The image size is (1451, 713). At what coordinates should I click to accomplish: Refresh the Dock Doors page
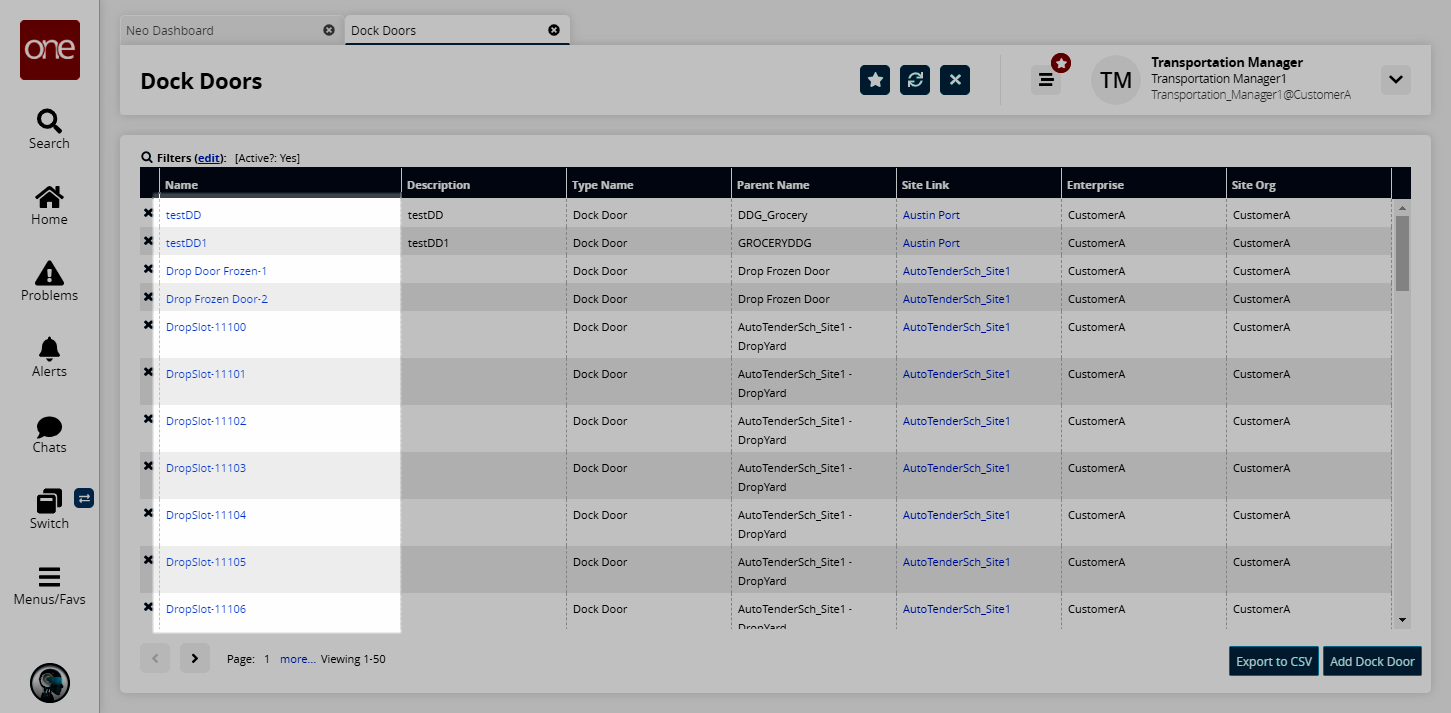click(x=915, y=80)
